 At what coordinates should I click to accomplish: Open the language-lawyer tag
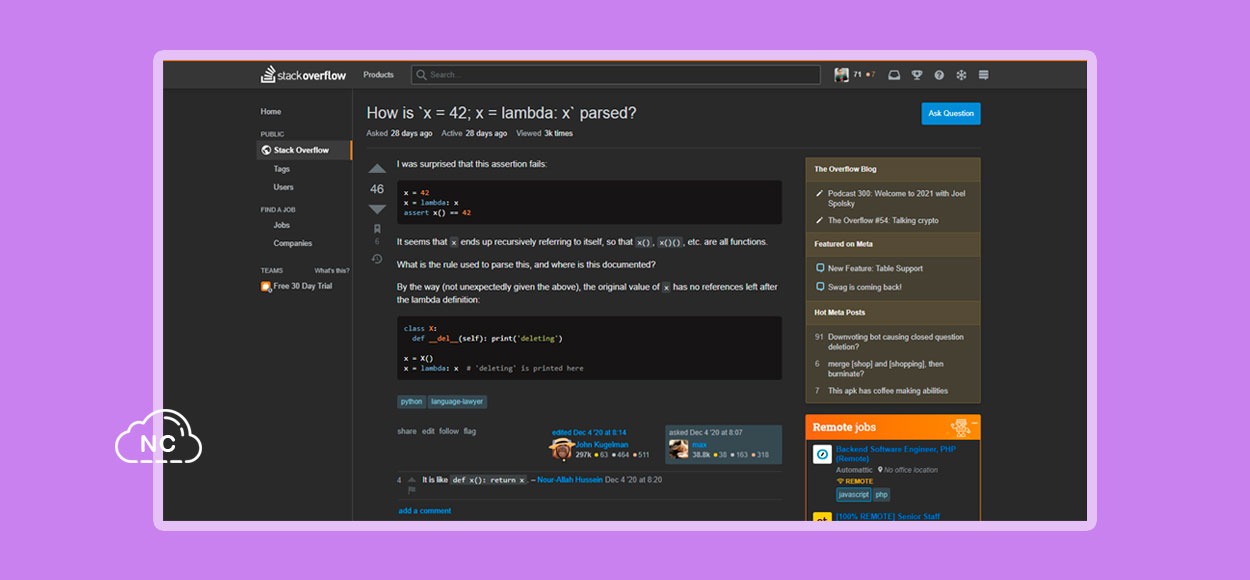(x=458, y=401)
